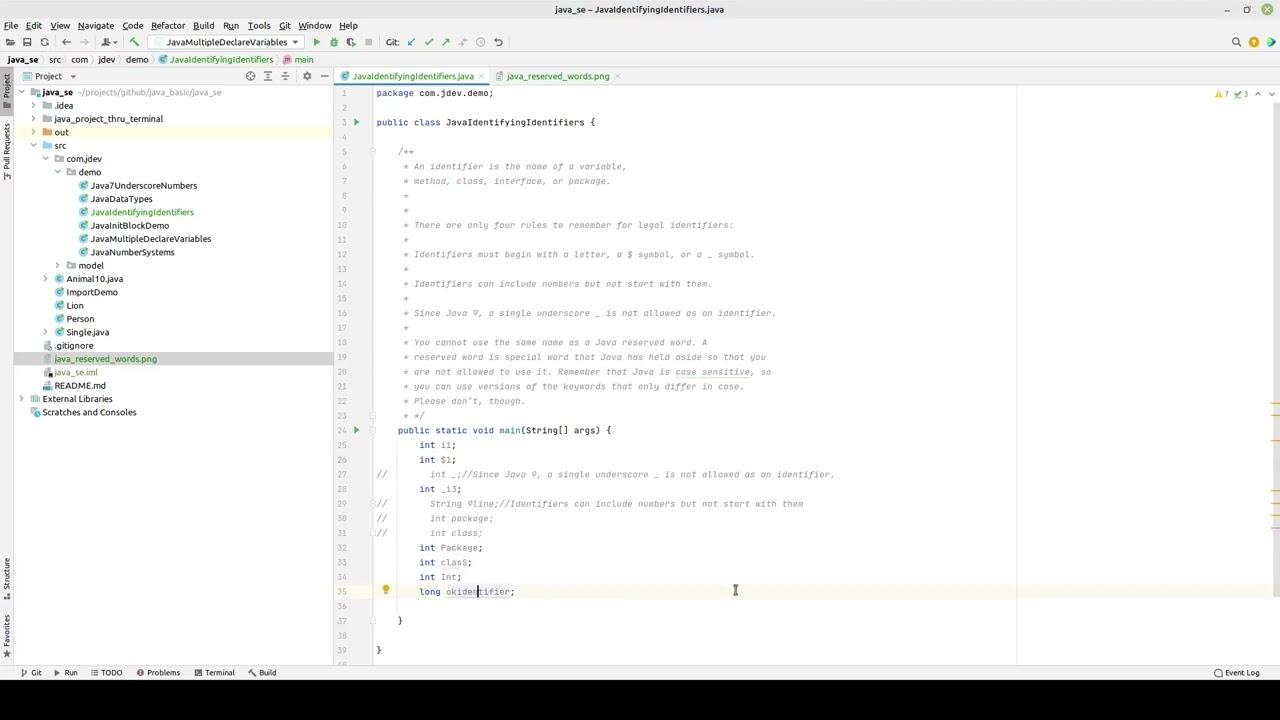The width and height of the screenshot is (1280, 720).
Task: Open the JavaMultipleDeclareVariables run configuration dropdown
Action: (x=226, y=42)
